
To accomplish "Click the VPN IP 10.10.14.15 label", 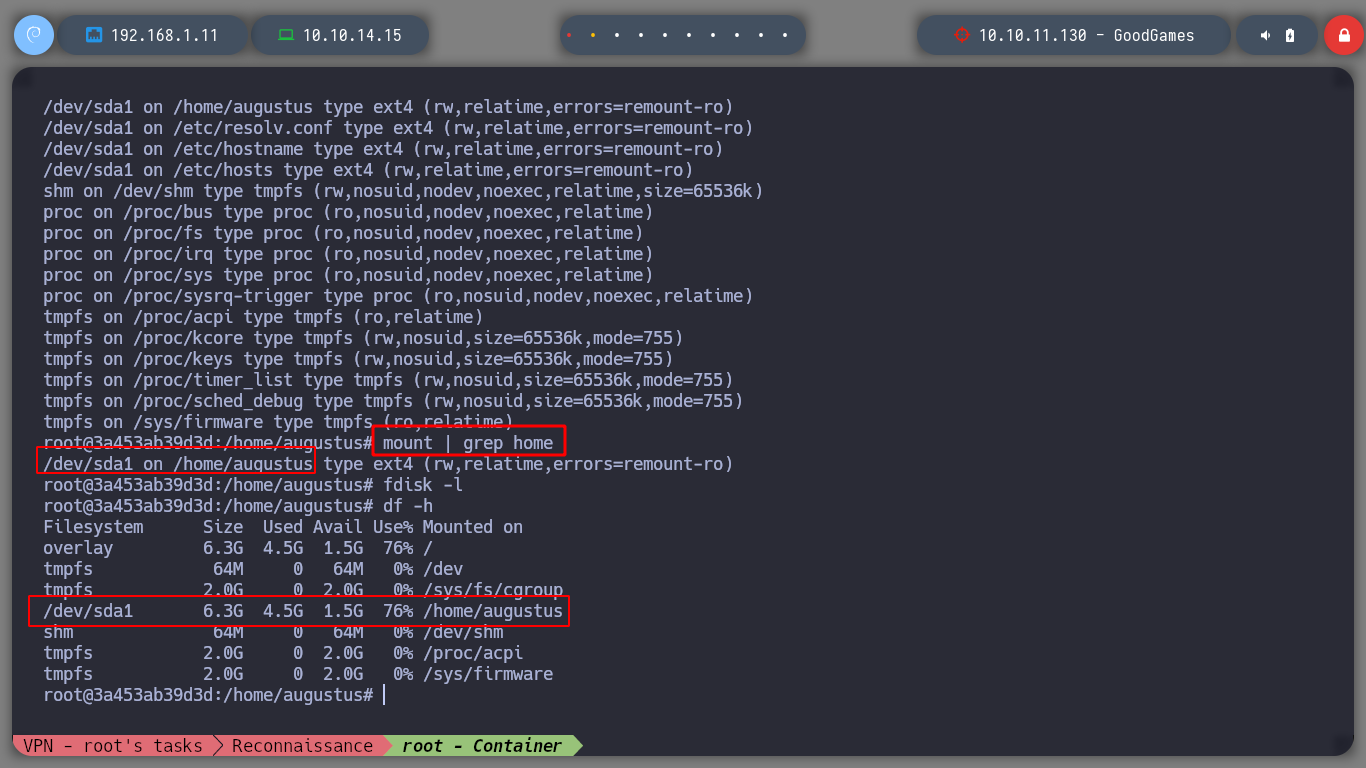I will pos(352,35).
